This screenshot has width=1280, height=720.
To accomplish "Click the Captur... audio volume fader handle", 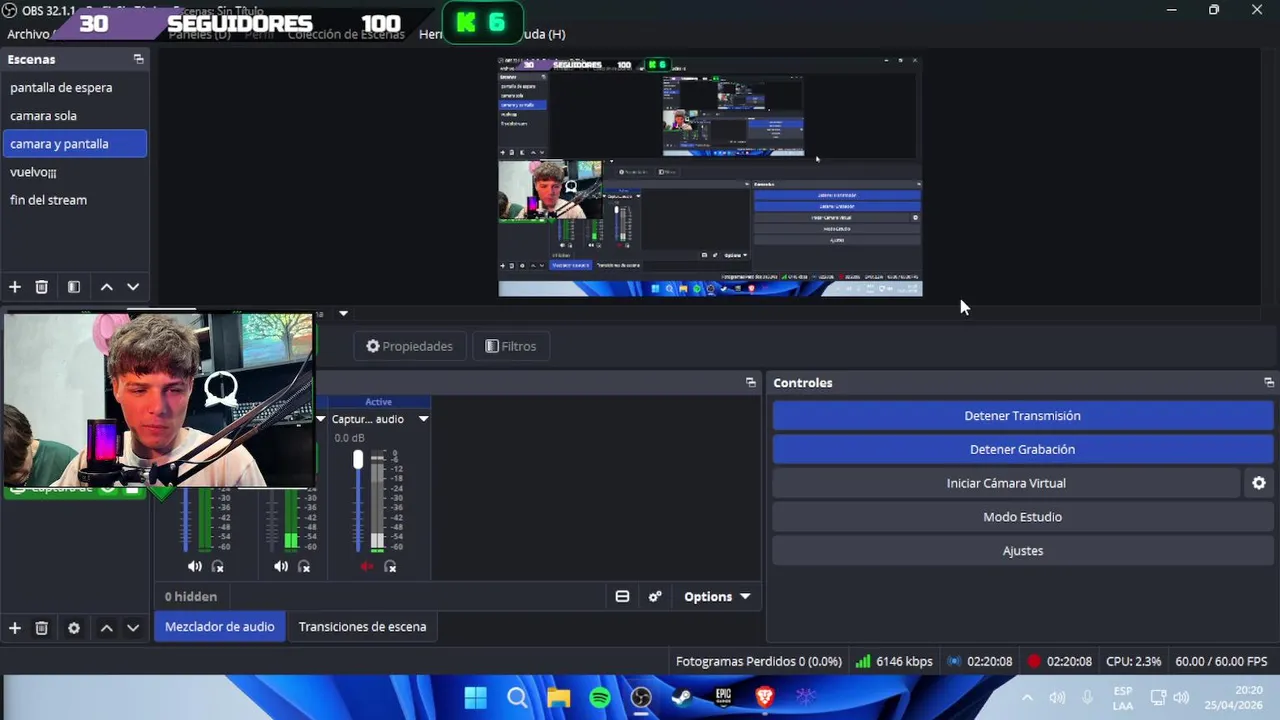I will [x=358, y=459].
